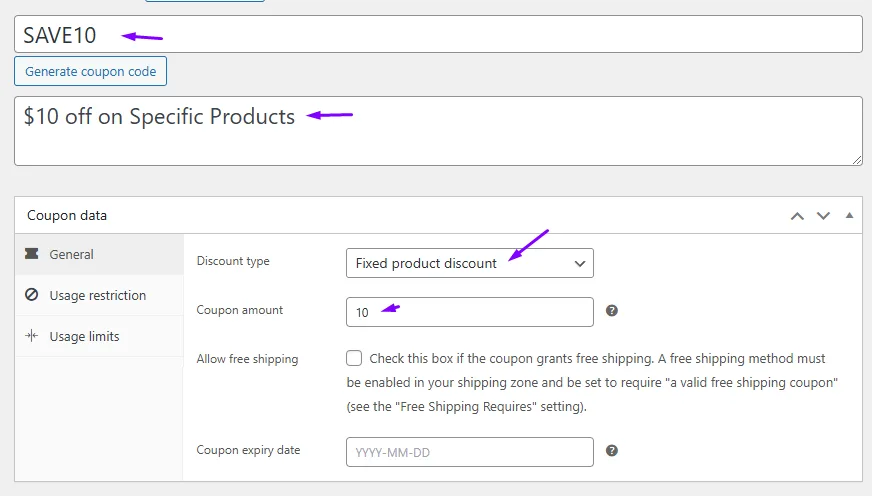Open the Usage restriction tab

(99, 295)
